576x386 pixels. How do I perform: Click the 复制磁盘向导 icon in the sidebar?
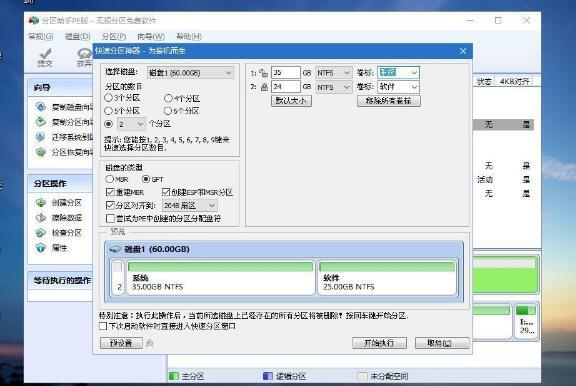coord(40,107)
